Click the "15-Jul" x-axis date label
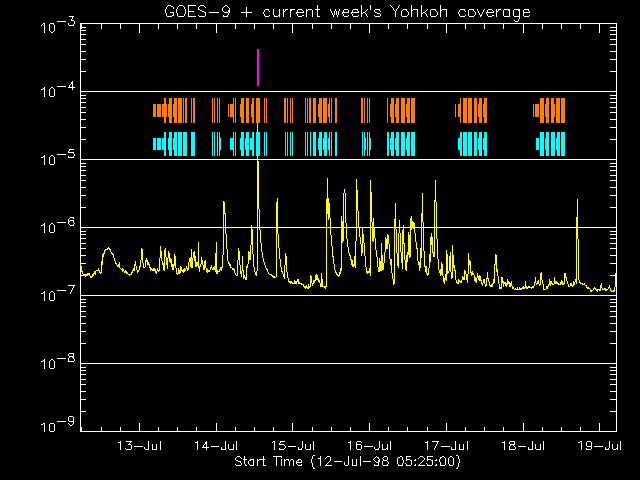The image size is (640, 480). pyautogui.click(x=293, y=445)
